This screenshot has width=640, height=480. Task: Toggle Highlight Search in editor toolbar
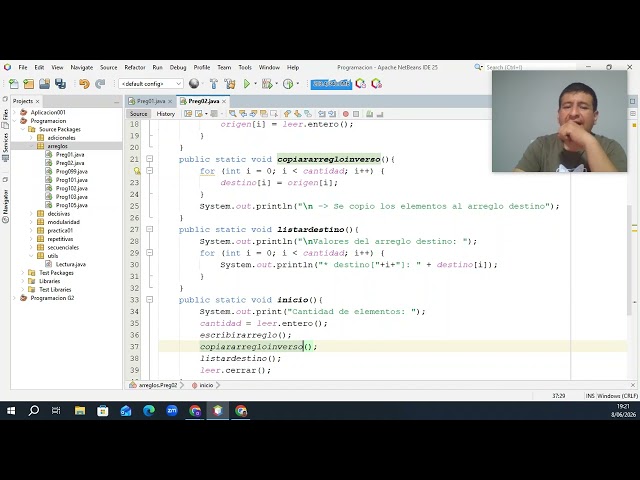[x=264, y=114]
